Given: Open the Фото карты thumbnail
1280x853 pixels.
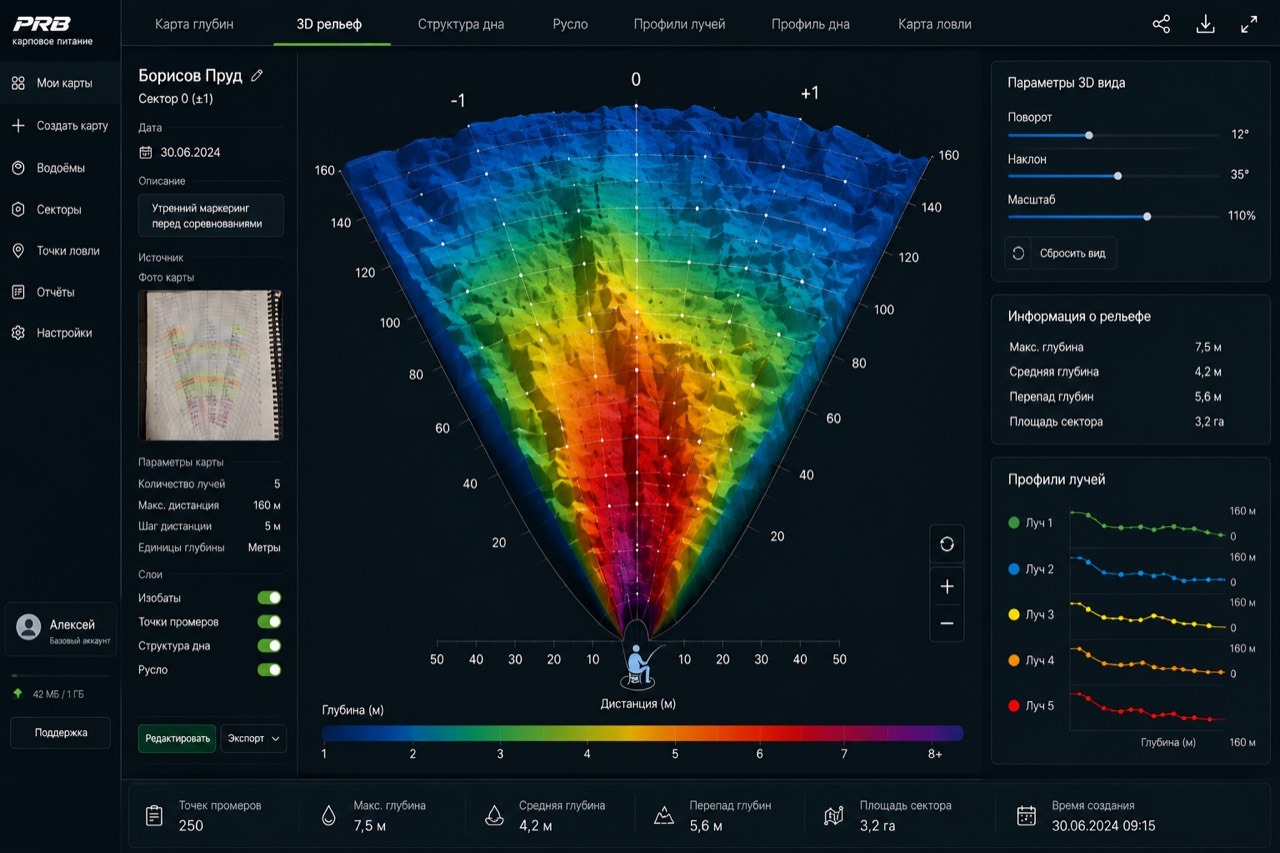Looking at the screenshot, I should [x=210, y=365].
